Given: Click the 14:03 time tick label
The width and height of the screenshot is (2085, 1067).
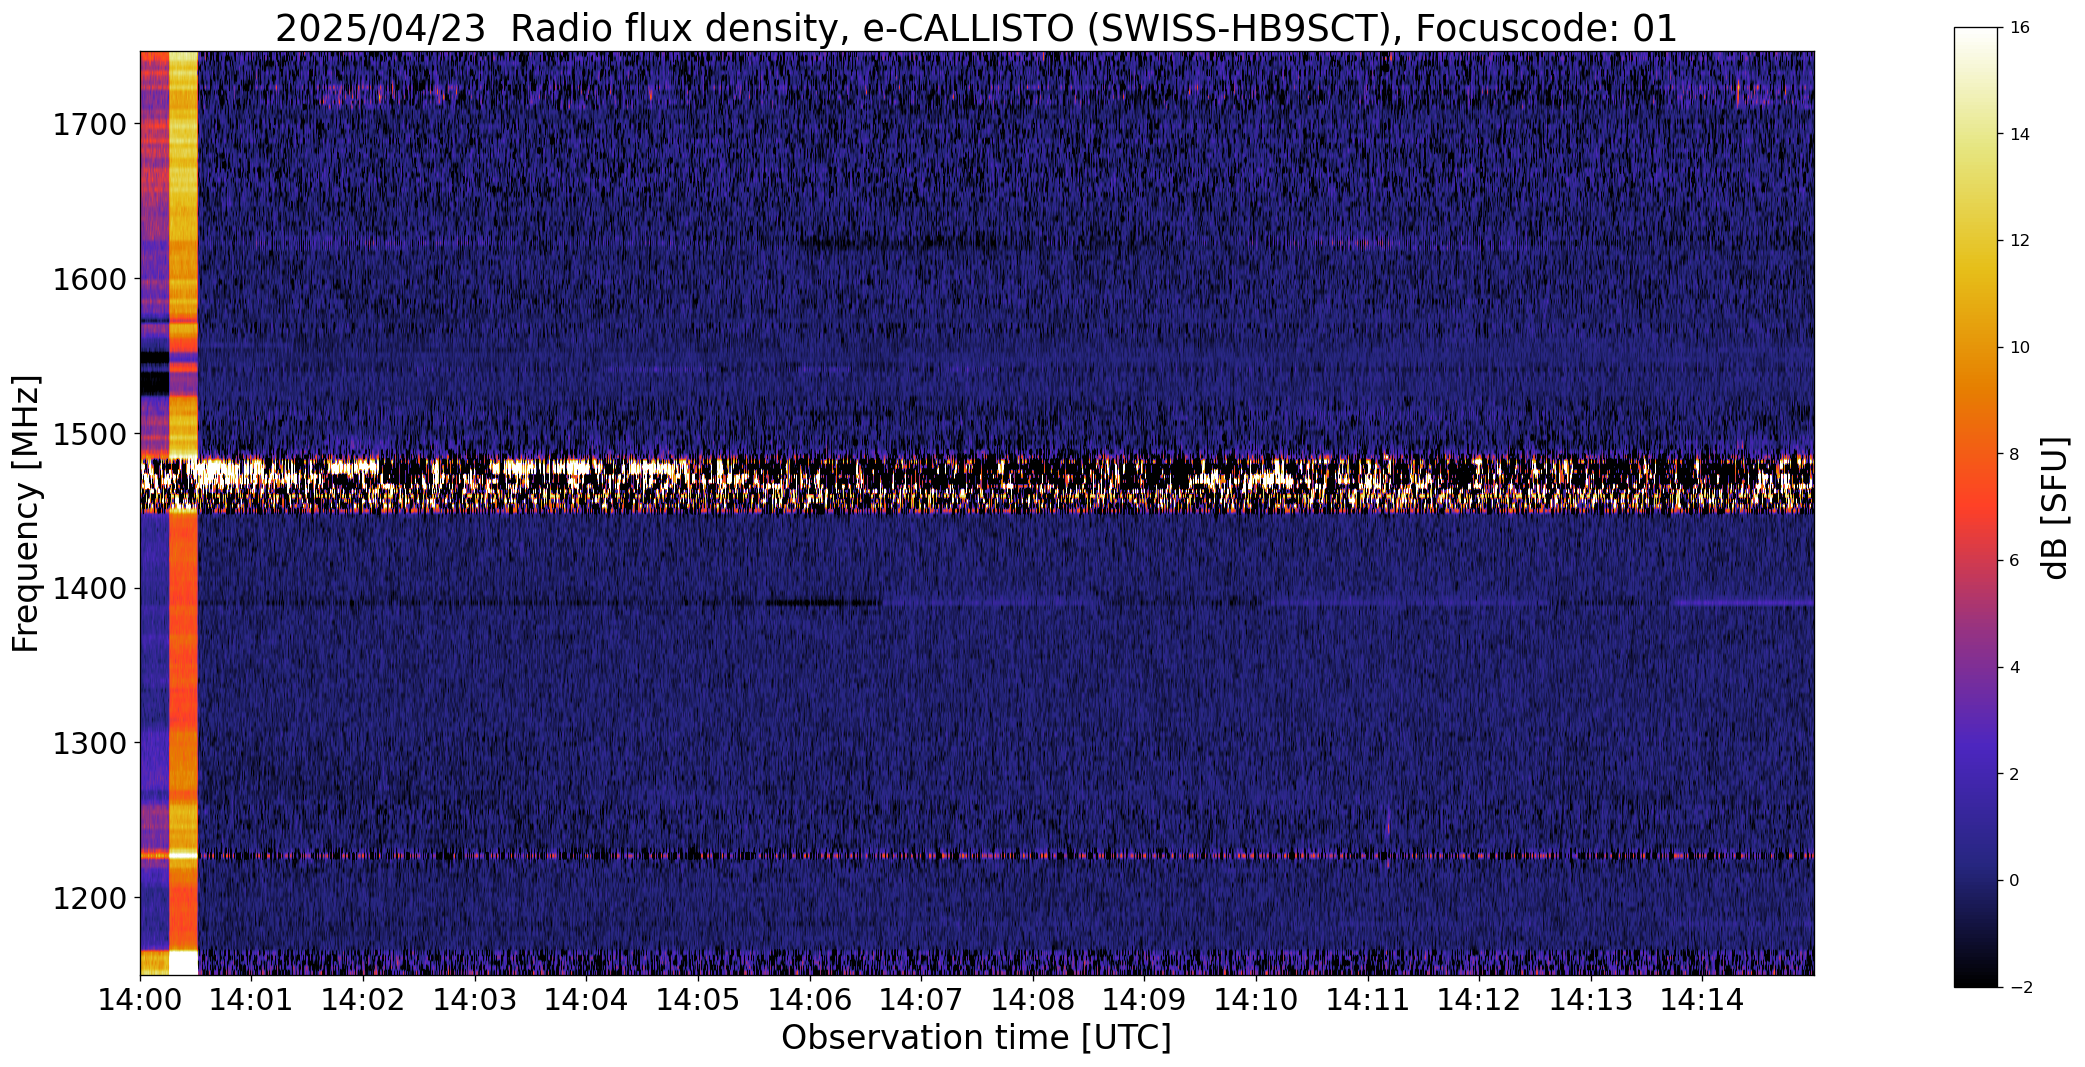Looking at the screenshot, I should point(475,1000).
